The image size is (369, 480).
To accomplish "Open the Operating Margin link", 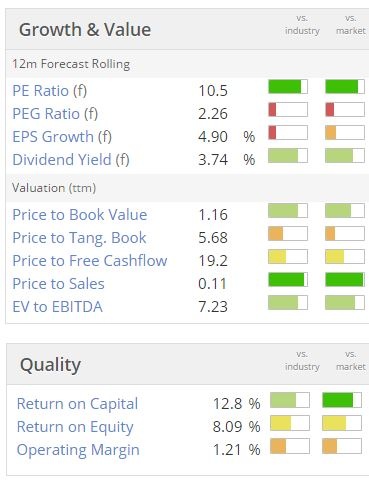I will coord(78,450).
